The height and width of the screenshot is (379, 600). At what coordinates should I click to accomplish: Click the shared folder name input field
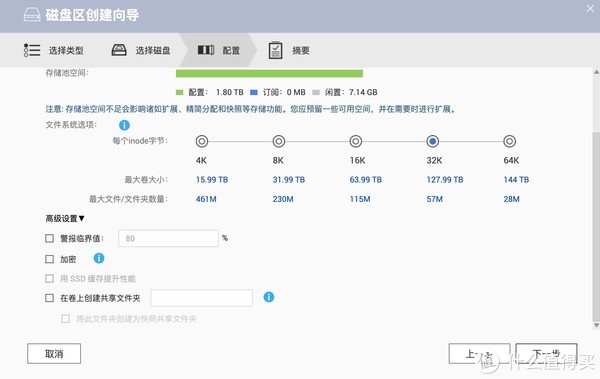(x=202, y=298)
